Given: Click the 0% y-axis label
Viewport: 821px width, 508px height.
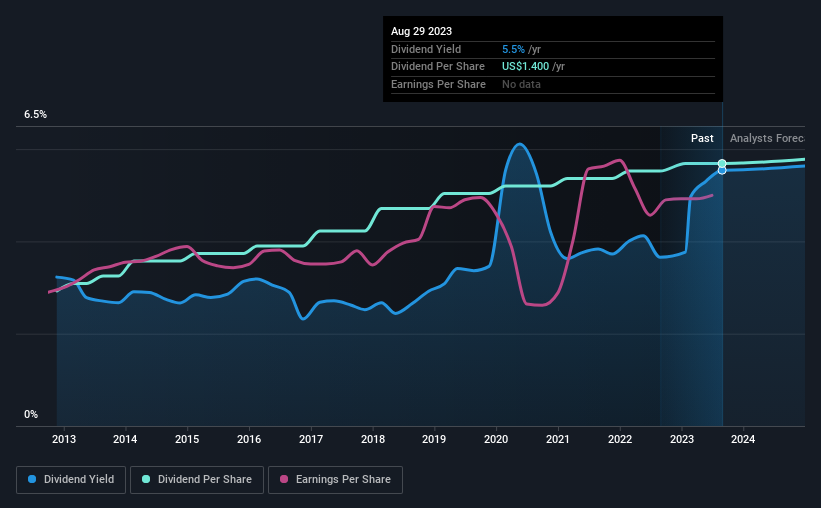Looking at the screenshot, I should pyautogui.click(x=31, y=414).
